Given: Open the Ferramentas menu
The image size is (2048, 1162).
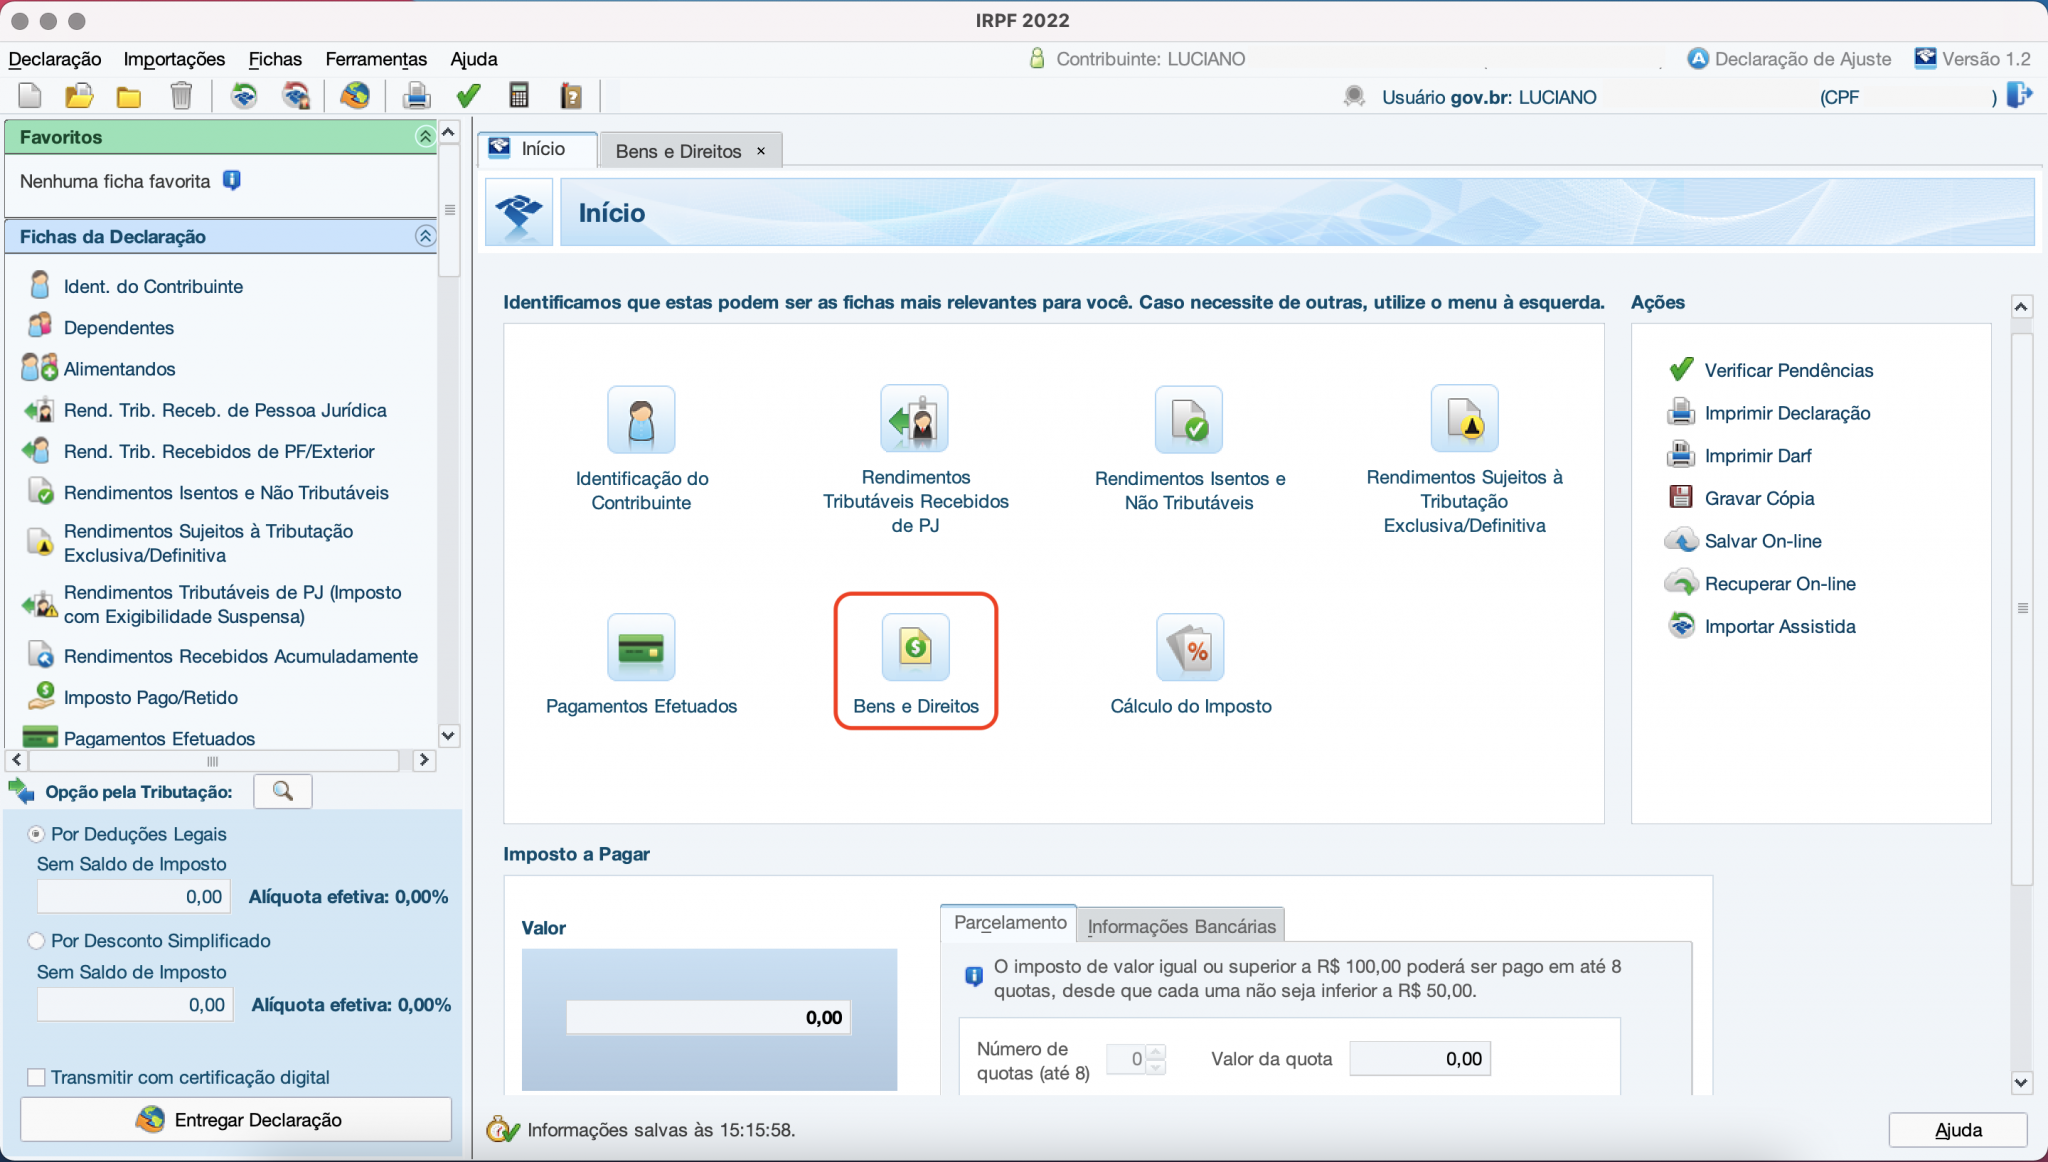Looking at the screenshot, I should click(376, 59).
